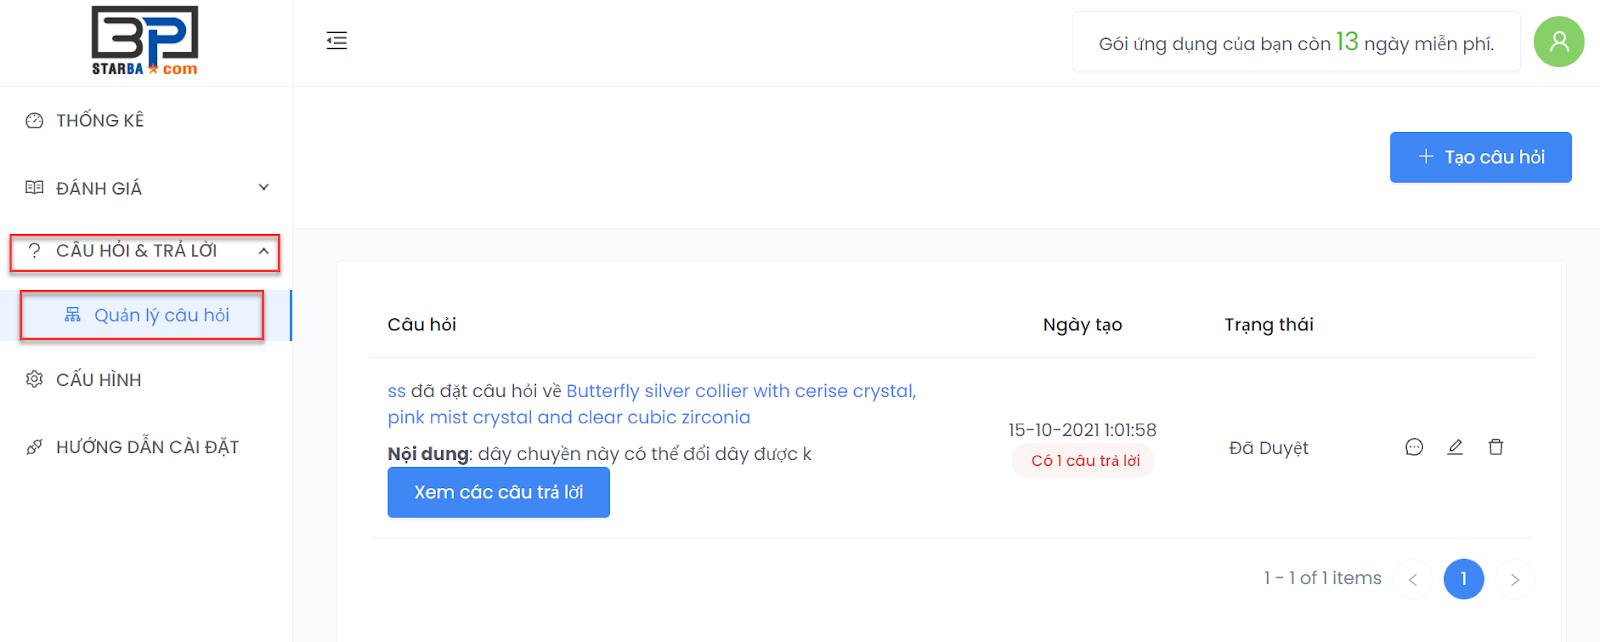
Task: Open the Butterfly silver collier product link
Action: pos(740,391)
